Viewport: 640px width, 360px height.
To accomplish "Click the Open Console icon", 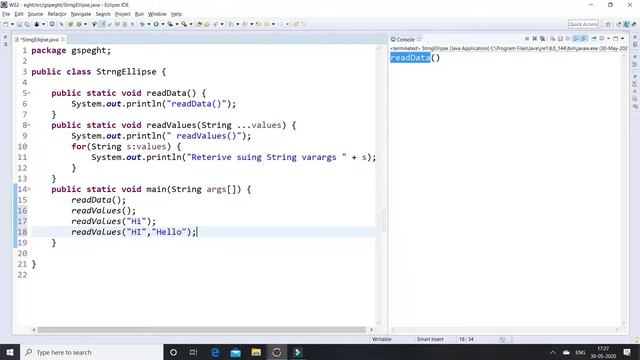I will coord(616,38).
